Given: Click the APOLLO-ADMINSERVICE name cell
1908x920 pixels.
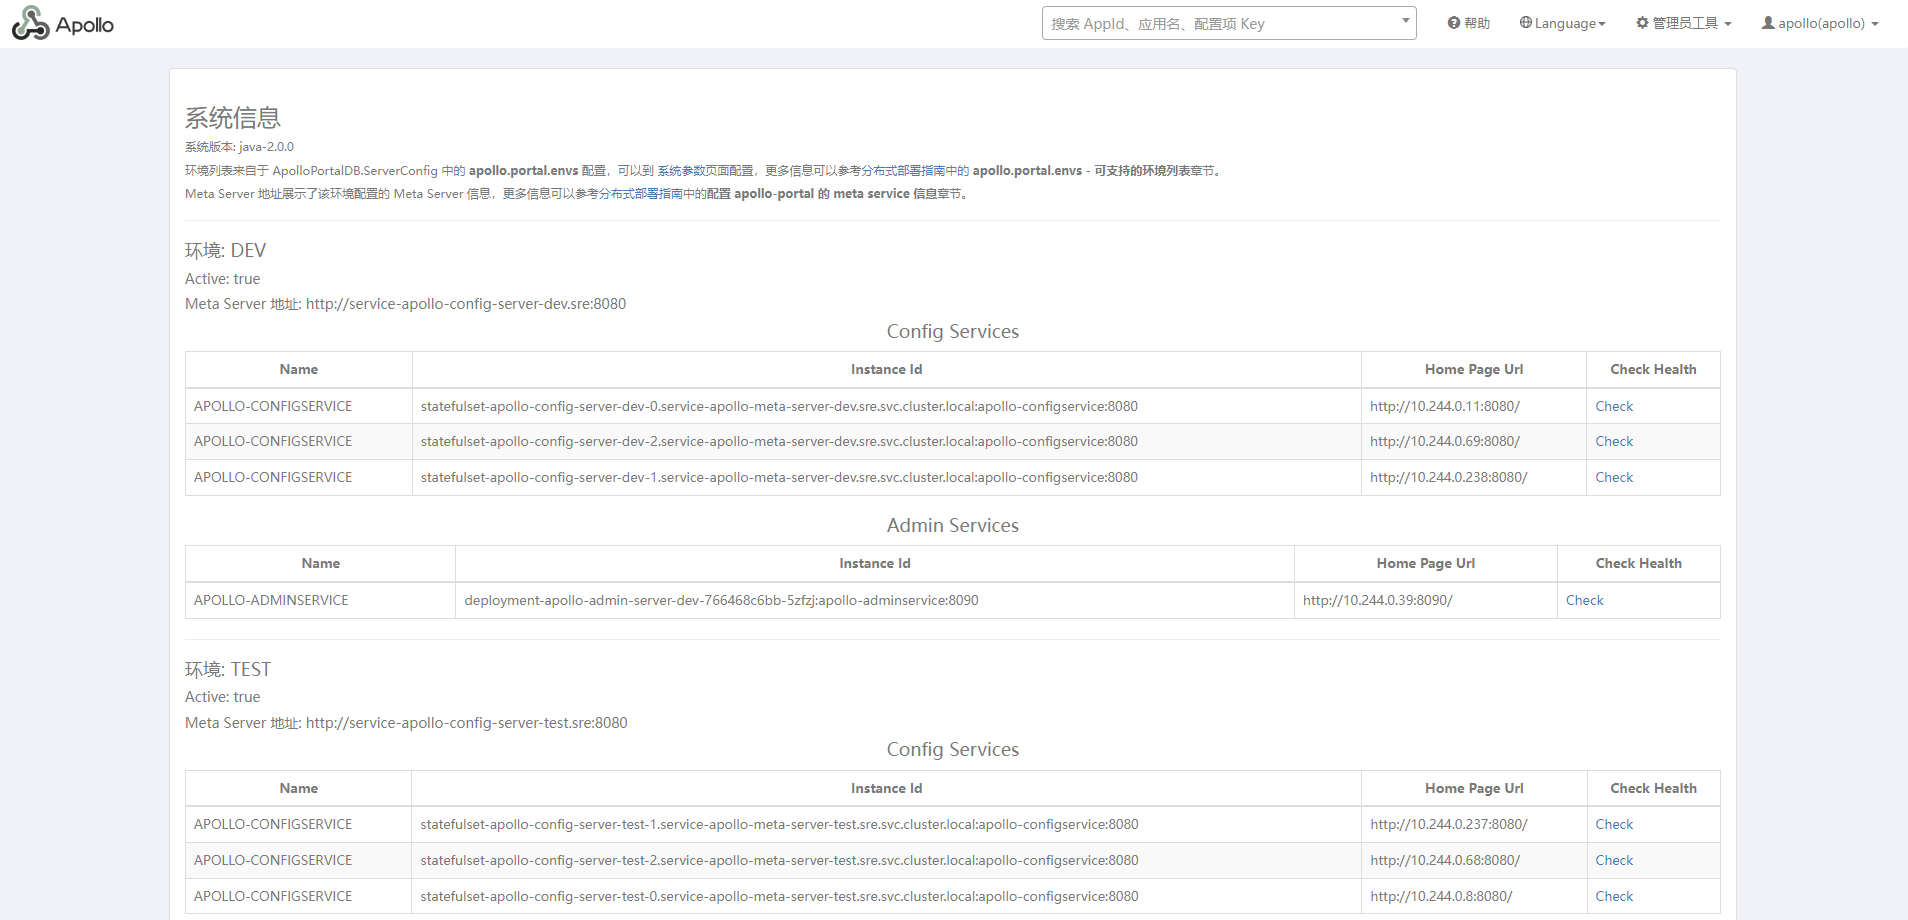Looking at the screenshot, I should pos(320,600).
